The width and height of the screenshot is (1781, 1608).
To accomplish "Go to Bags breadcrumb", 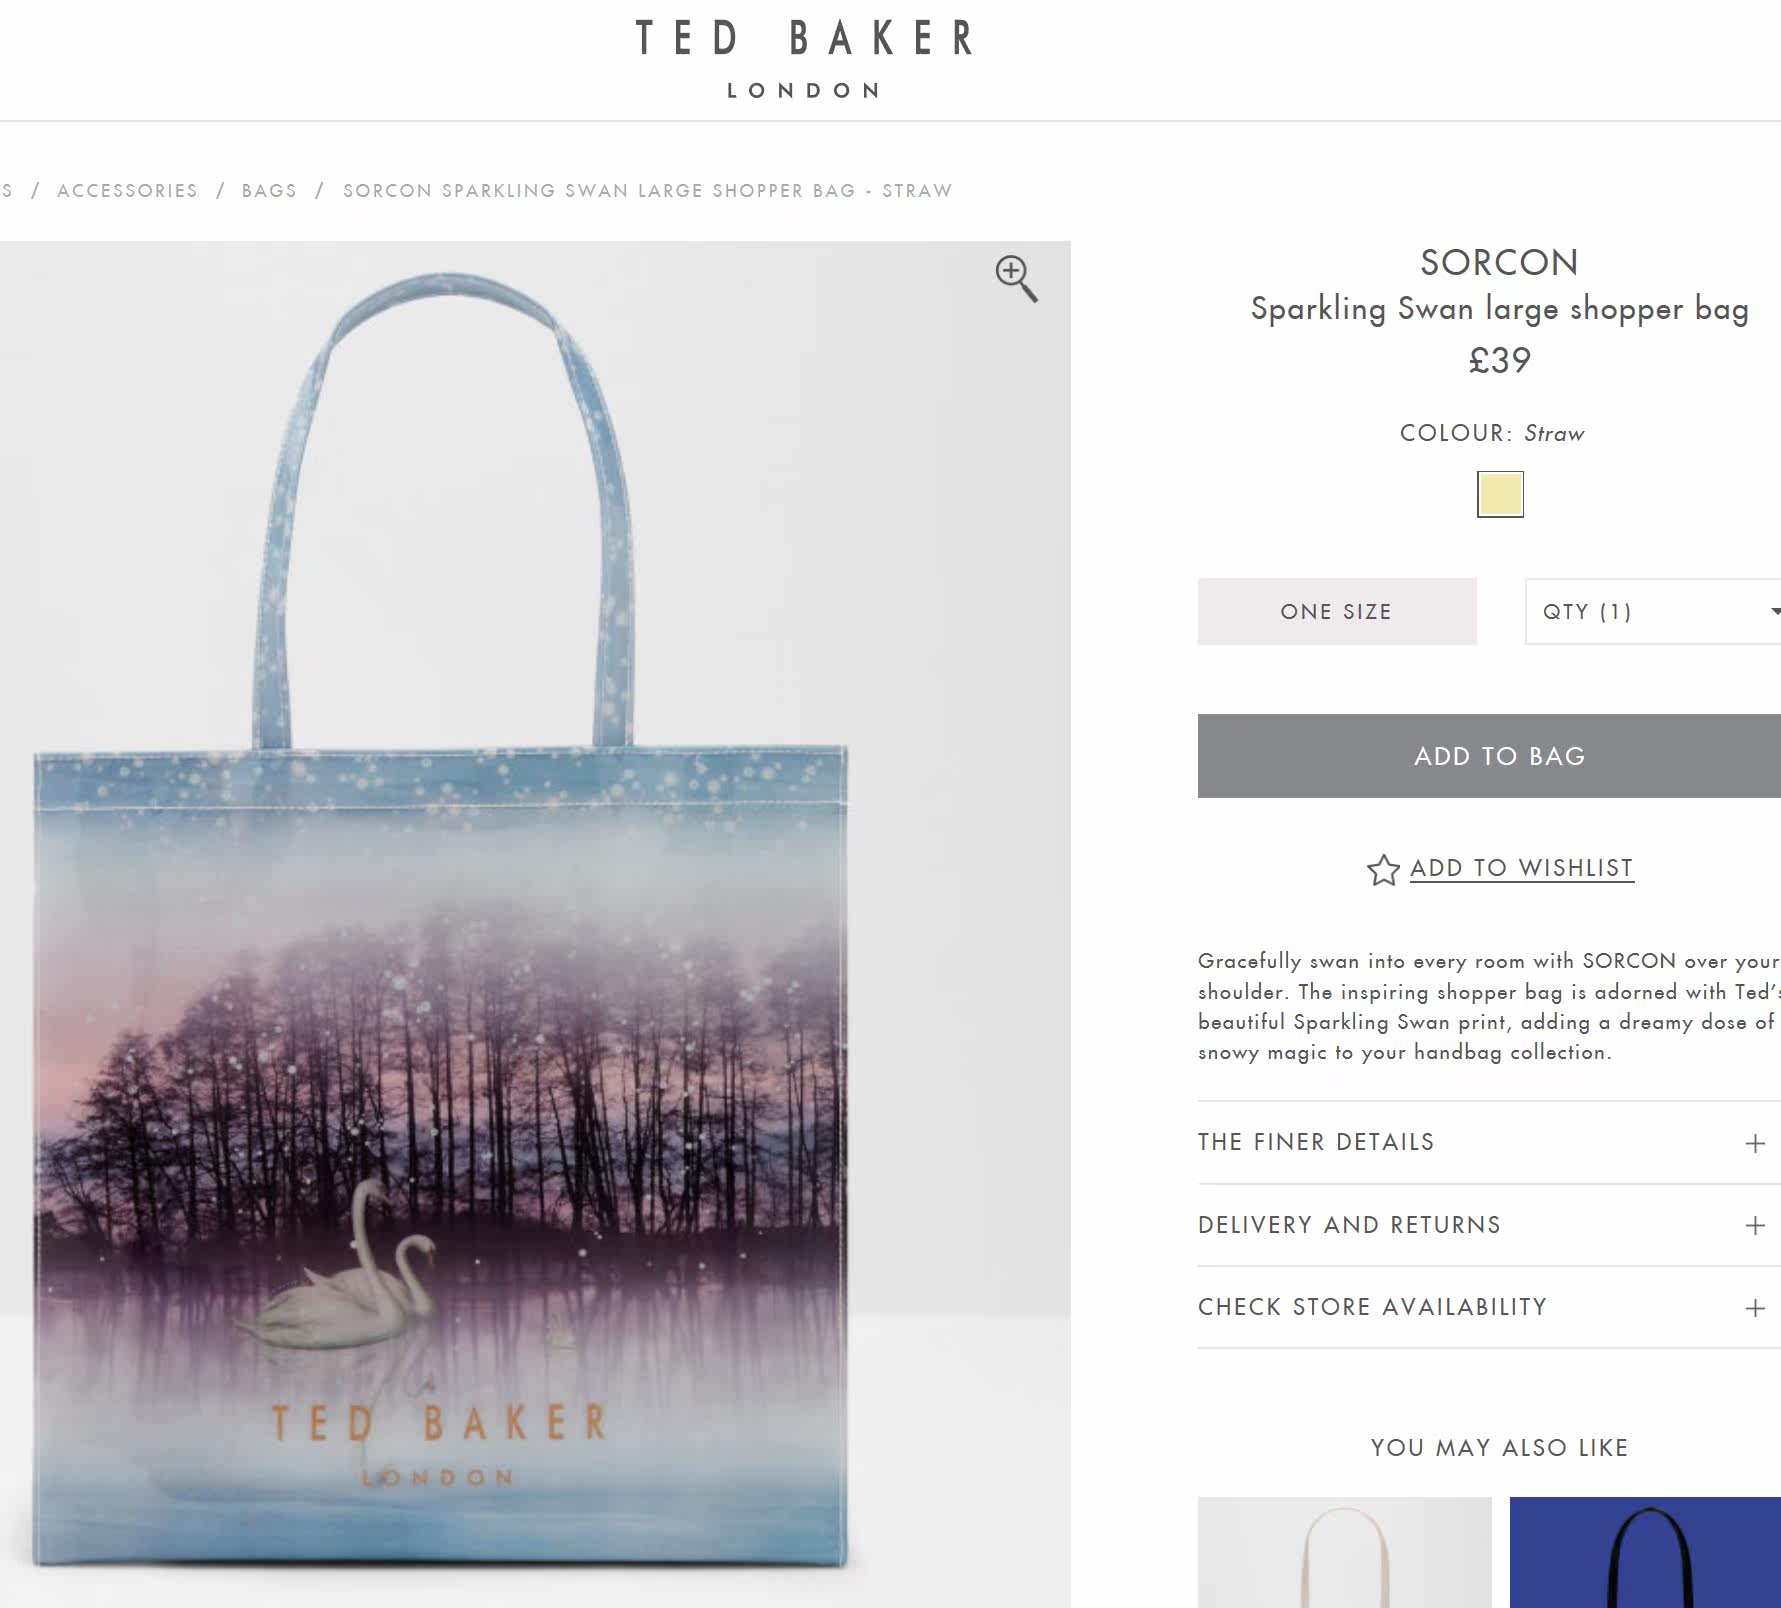I will (269, 191).
